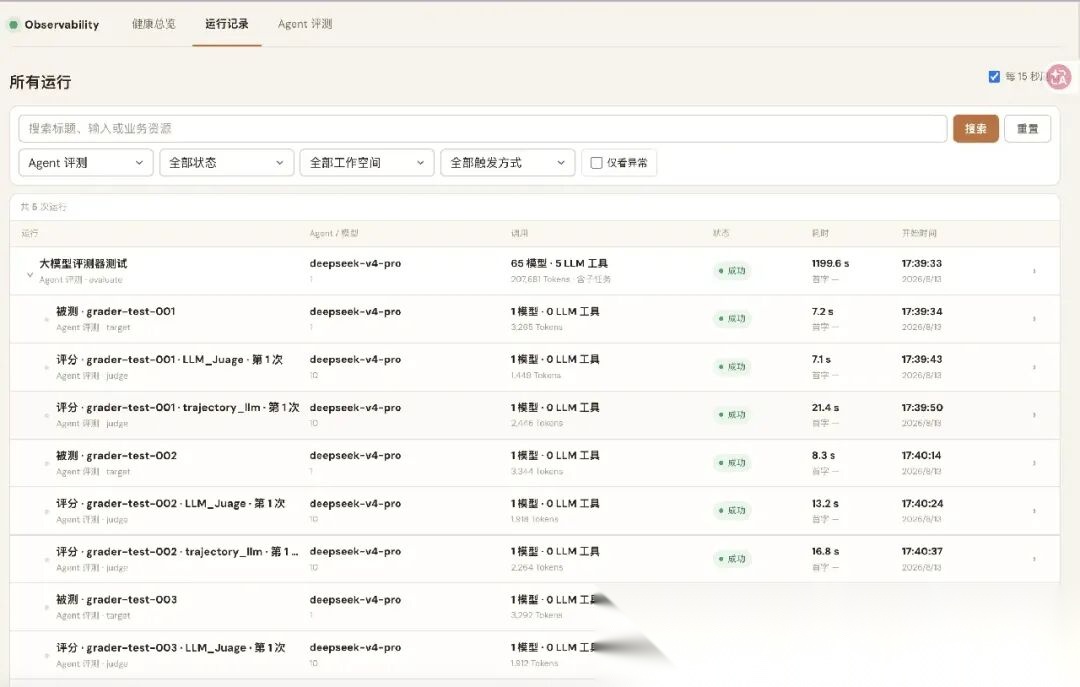1080x687 pixels.
Task: Select 被测 · grader-test-001 run
Action: point(116,311)
